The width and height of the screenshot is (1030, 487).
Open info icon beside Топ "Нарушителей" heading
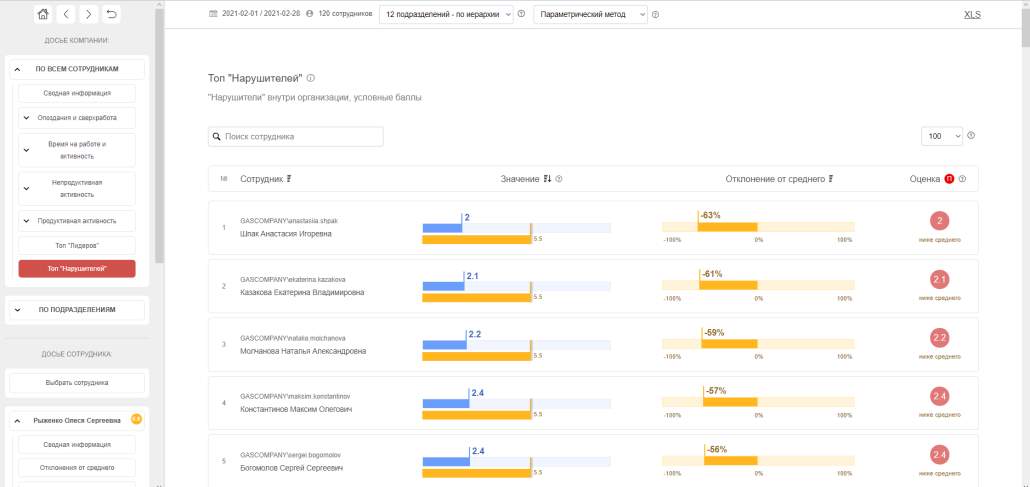pos(311,78)
